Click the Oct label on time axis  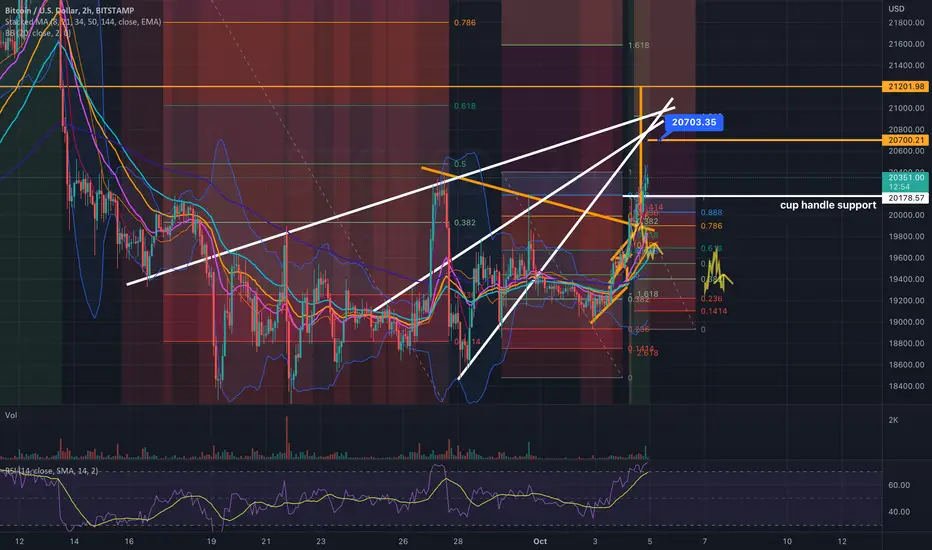coord(540,541)
